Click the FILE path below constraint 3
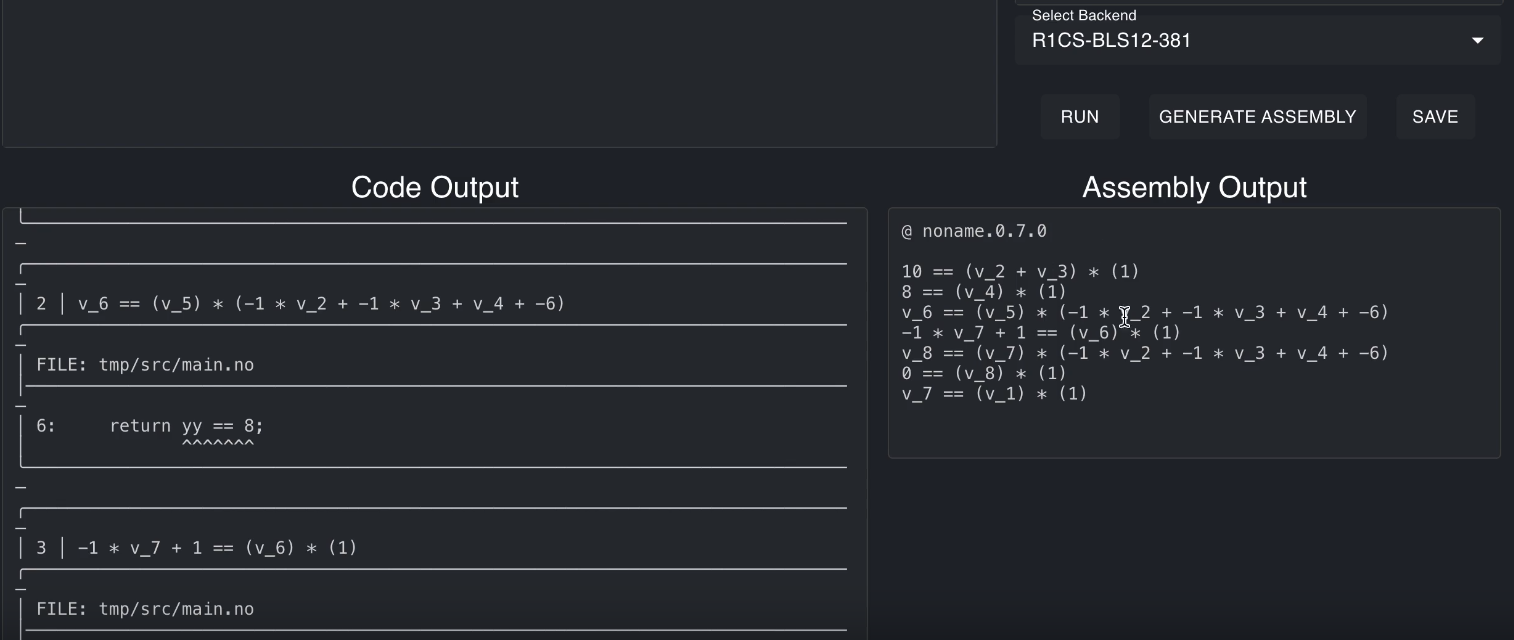Image resolution: width=1514 pixels, height=640 pixels. point(145,609)
